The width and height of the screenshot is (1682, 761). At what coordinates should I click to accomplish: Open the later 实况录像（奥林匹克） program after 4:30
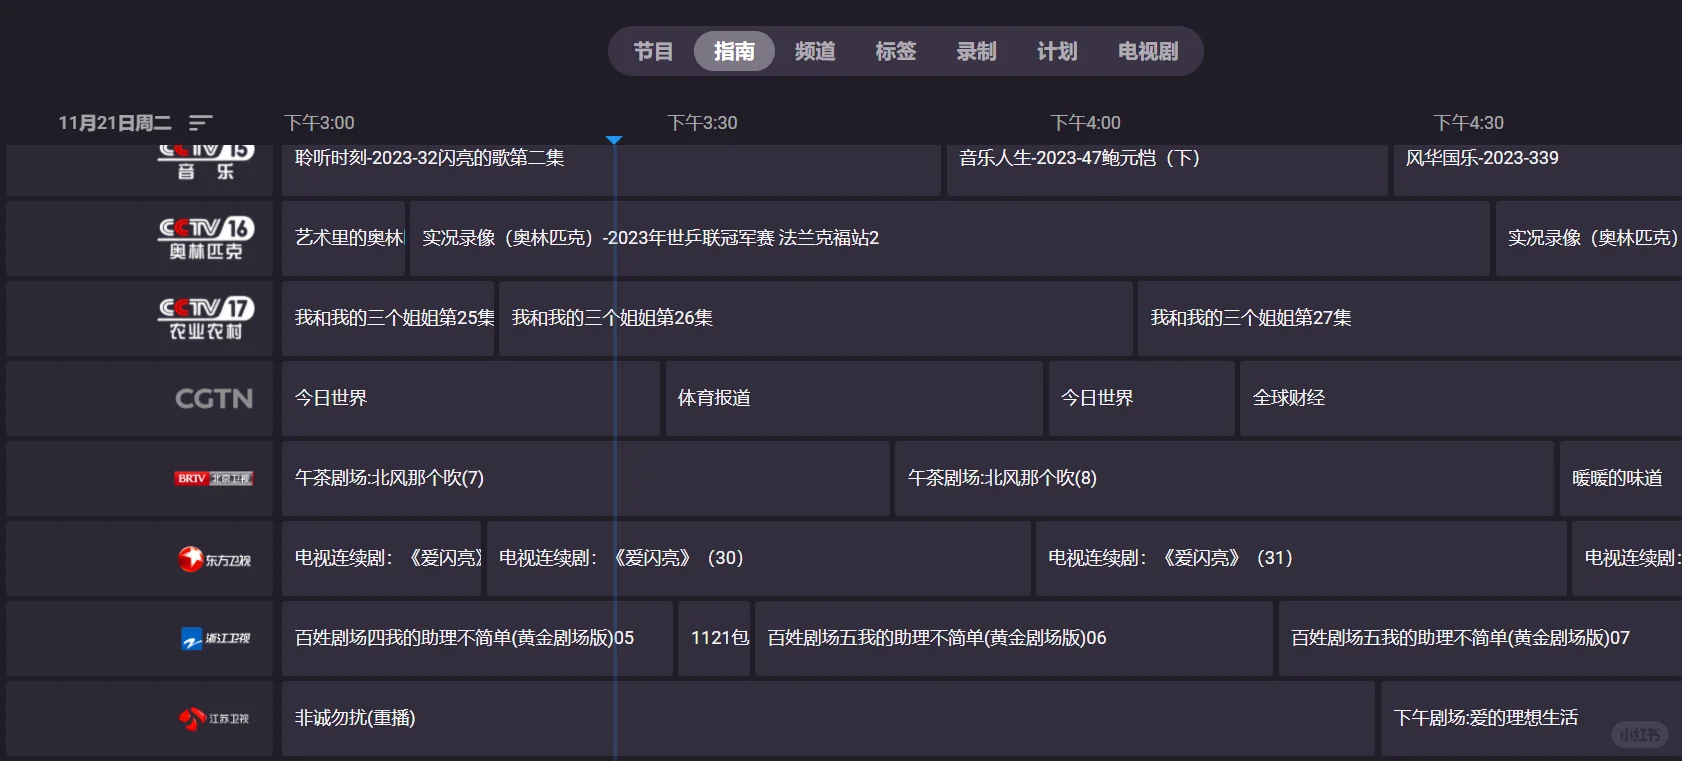(1589, 238)
